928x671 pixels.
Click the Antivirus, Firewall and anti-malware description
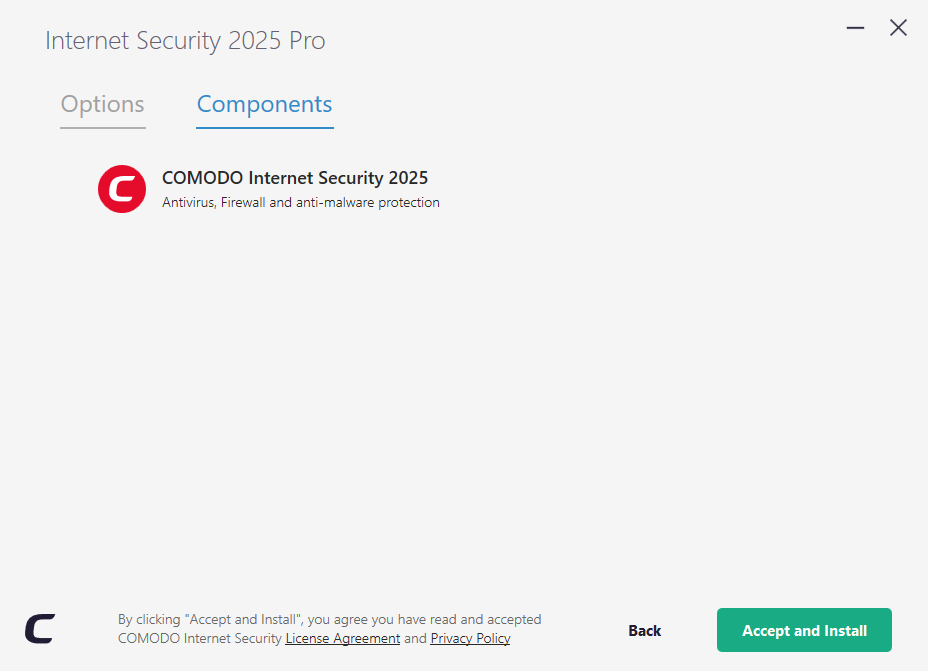tap(300, 203)
